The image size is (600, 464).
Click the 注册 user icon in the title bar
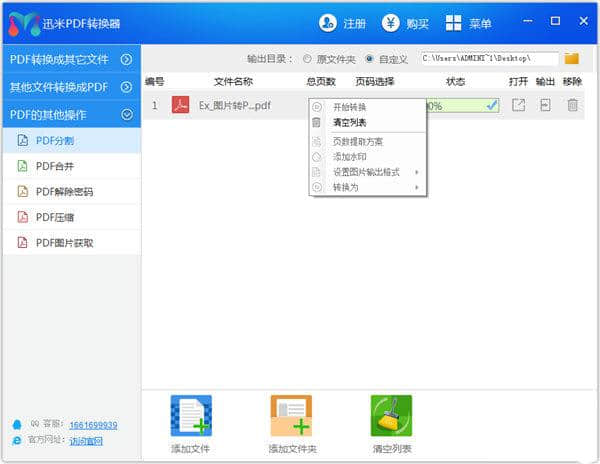327,22
